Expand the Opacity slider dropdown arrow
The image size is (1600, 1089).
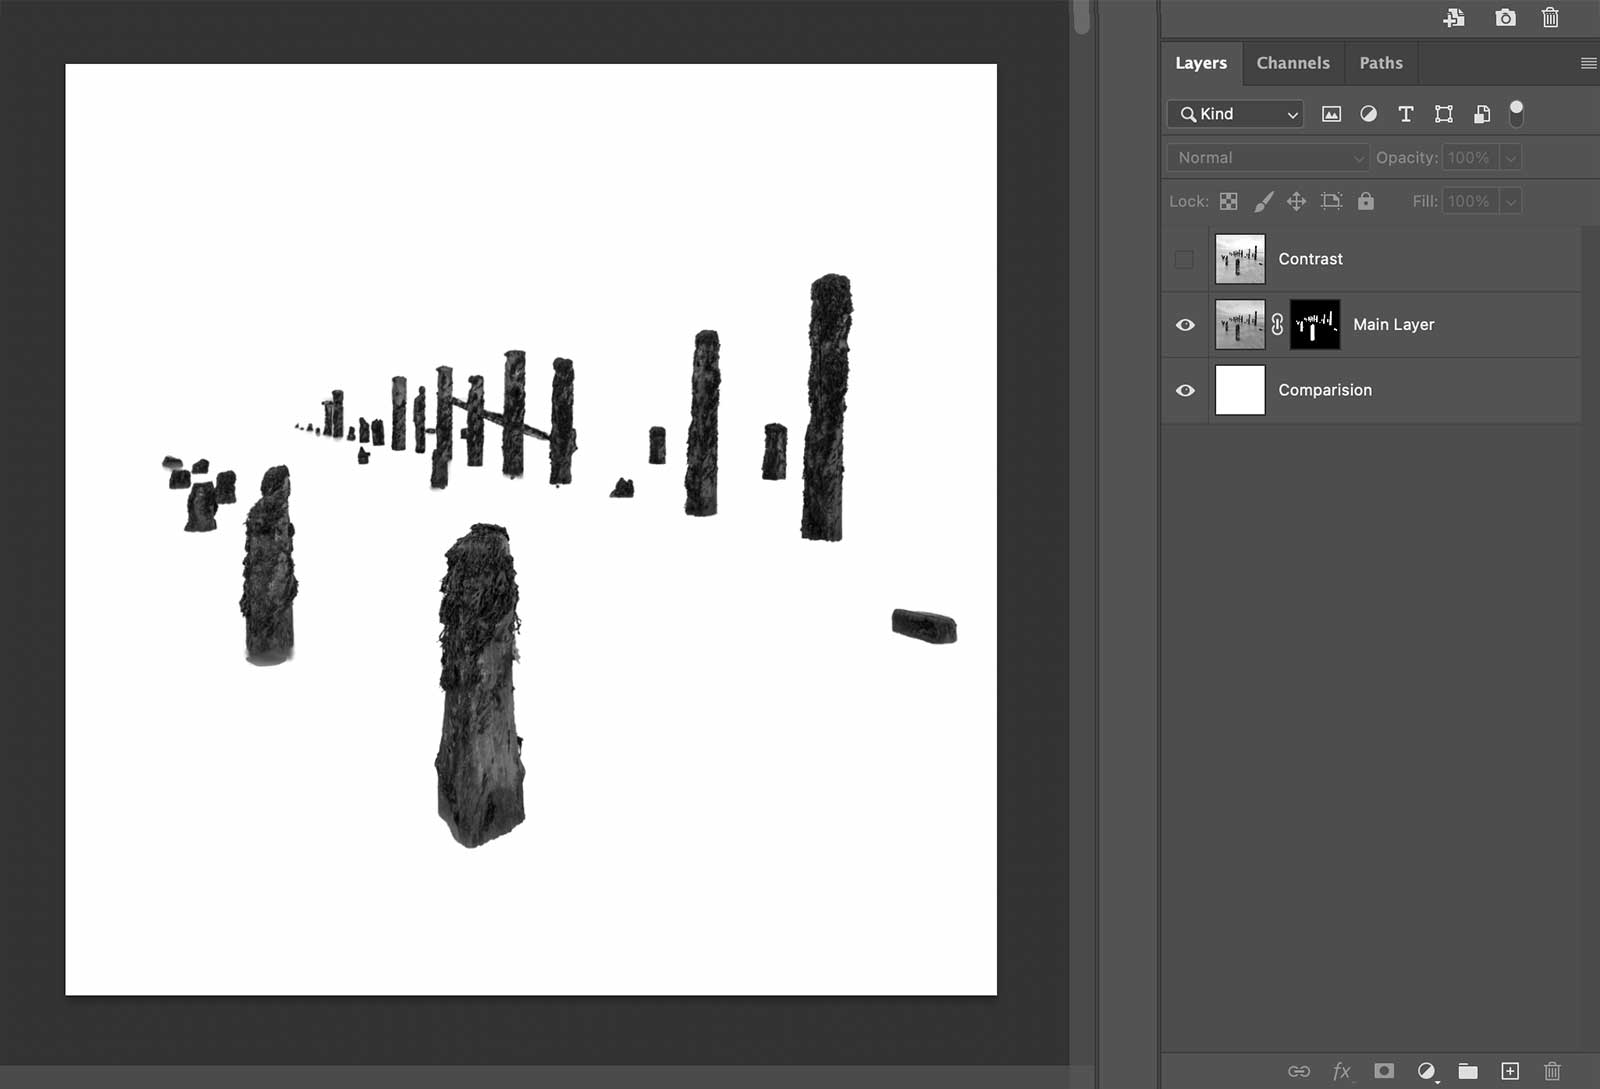[1511, 158]
